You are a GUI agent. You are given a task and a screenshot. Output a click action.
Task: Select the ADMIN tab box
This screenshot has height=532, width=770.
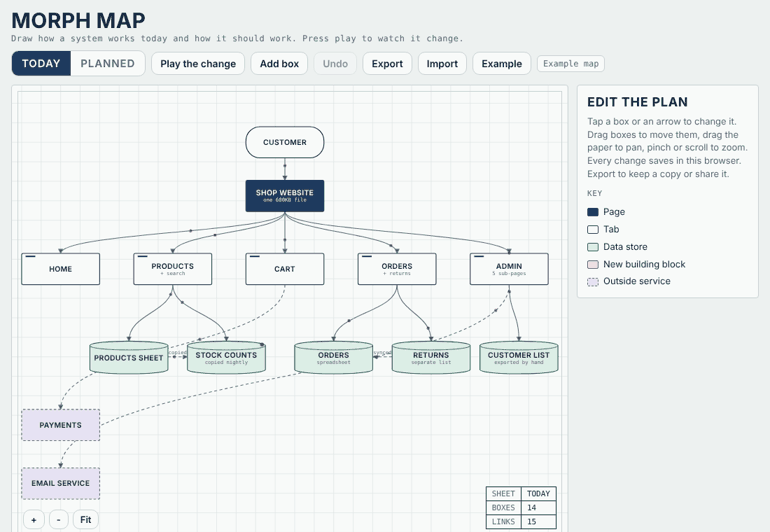pyautogui.click(x=509, y=269)
